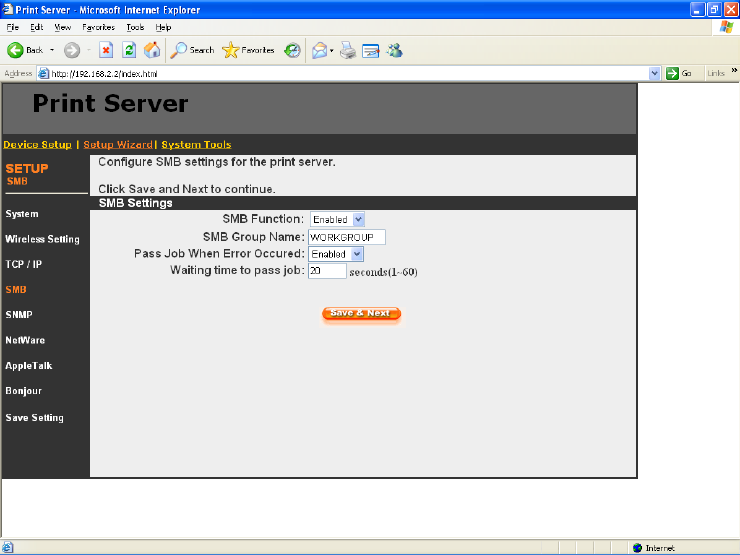Select Wireless Setting in the sidebar

(42, 239)
